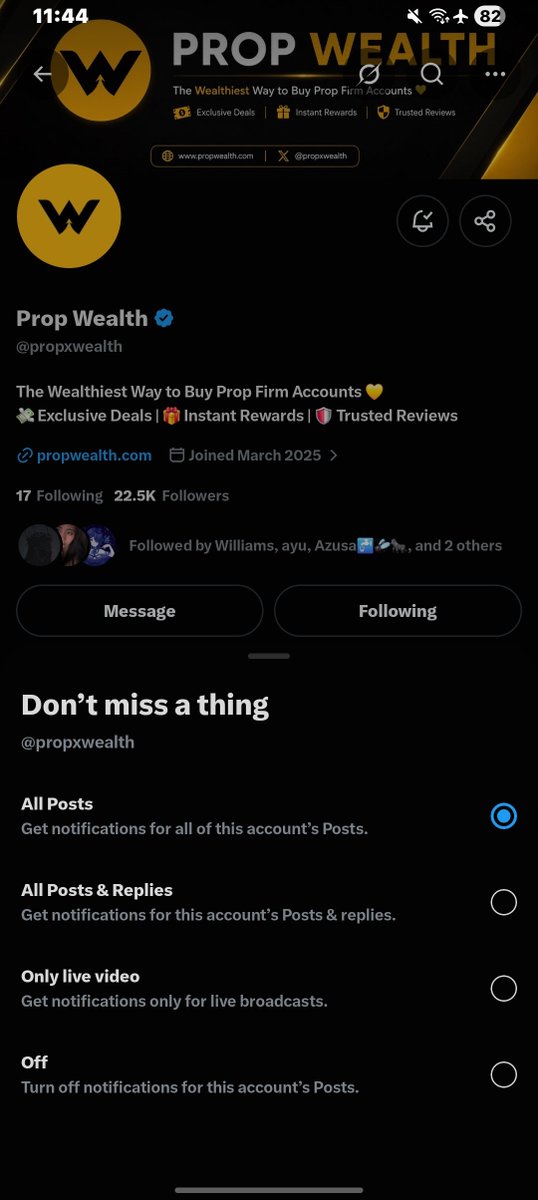Image resolution: width=538 pixels, height=1200 pixels.
Task: Tap the Message button
Action: pos(140,611)
